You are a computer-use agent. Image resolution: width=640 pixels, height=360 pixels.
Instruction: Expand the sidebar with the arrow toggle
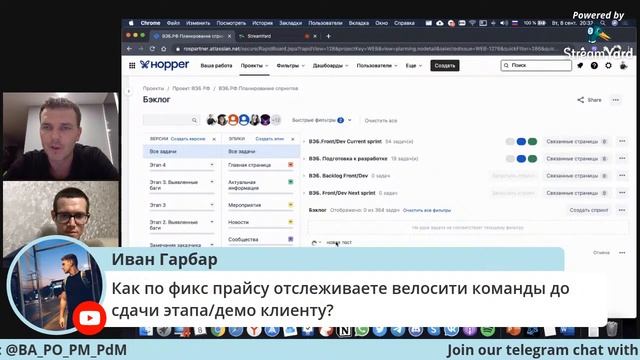(x=129, y=91)
